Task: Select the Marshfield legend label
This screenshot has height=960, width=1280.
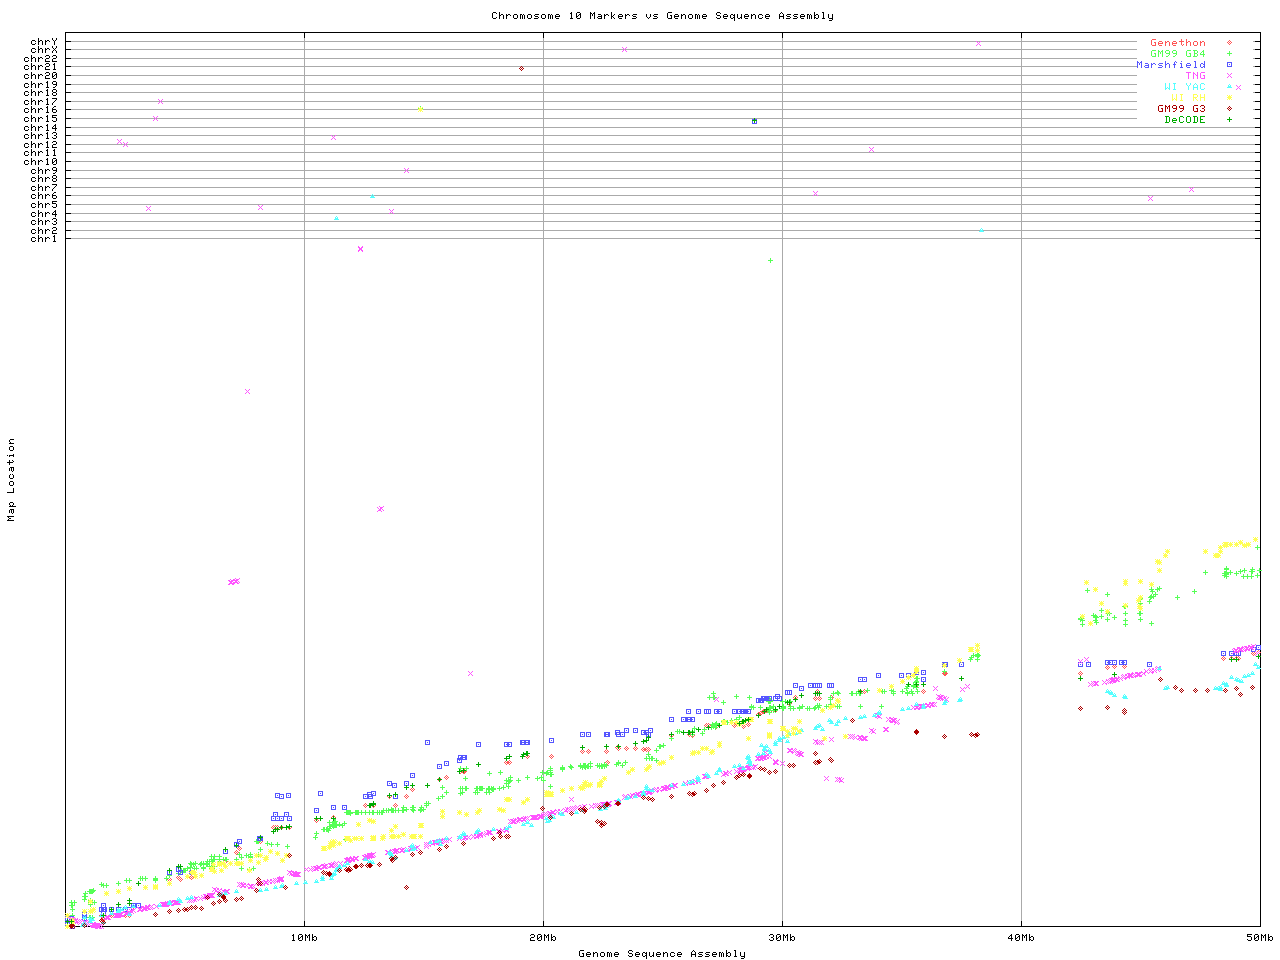Action: coord(1170,65)
